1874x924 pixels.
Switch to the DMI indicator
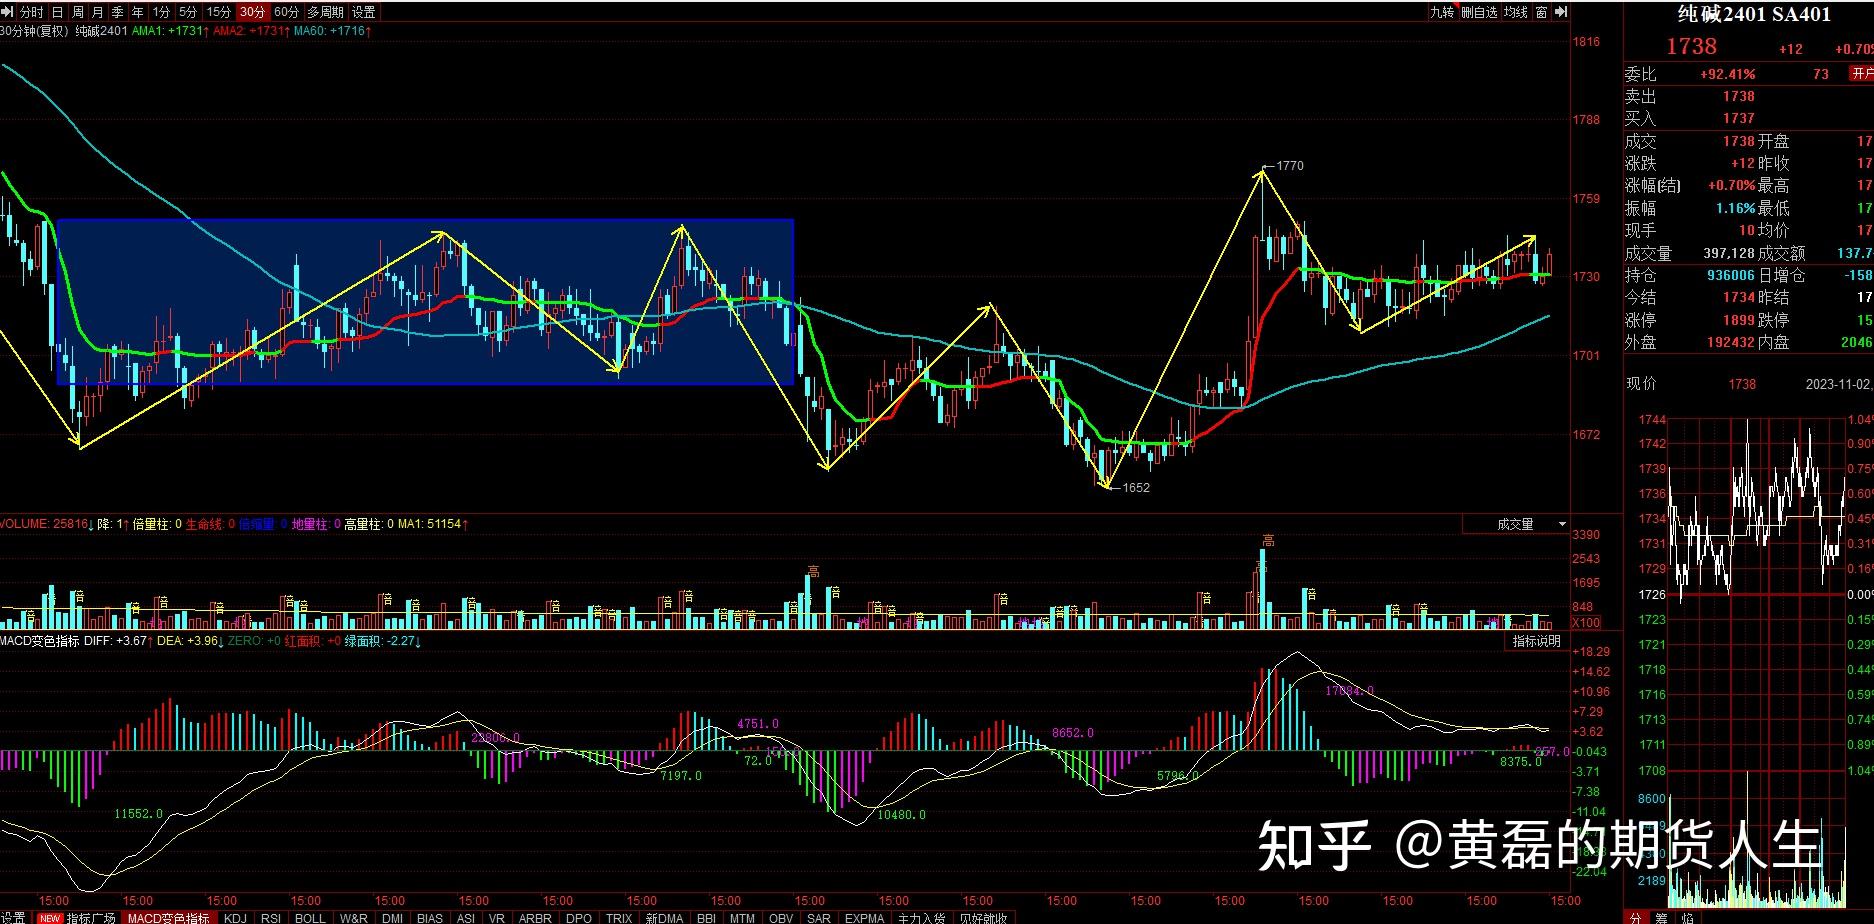(392, 917)
